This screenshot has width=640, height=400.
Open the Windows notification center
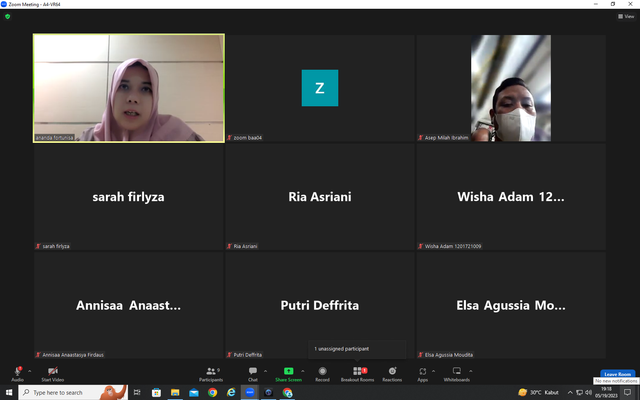pos(628,392)
